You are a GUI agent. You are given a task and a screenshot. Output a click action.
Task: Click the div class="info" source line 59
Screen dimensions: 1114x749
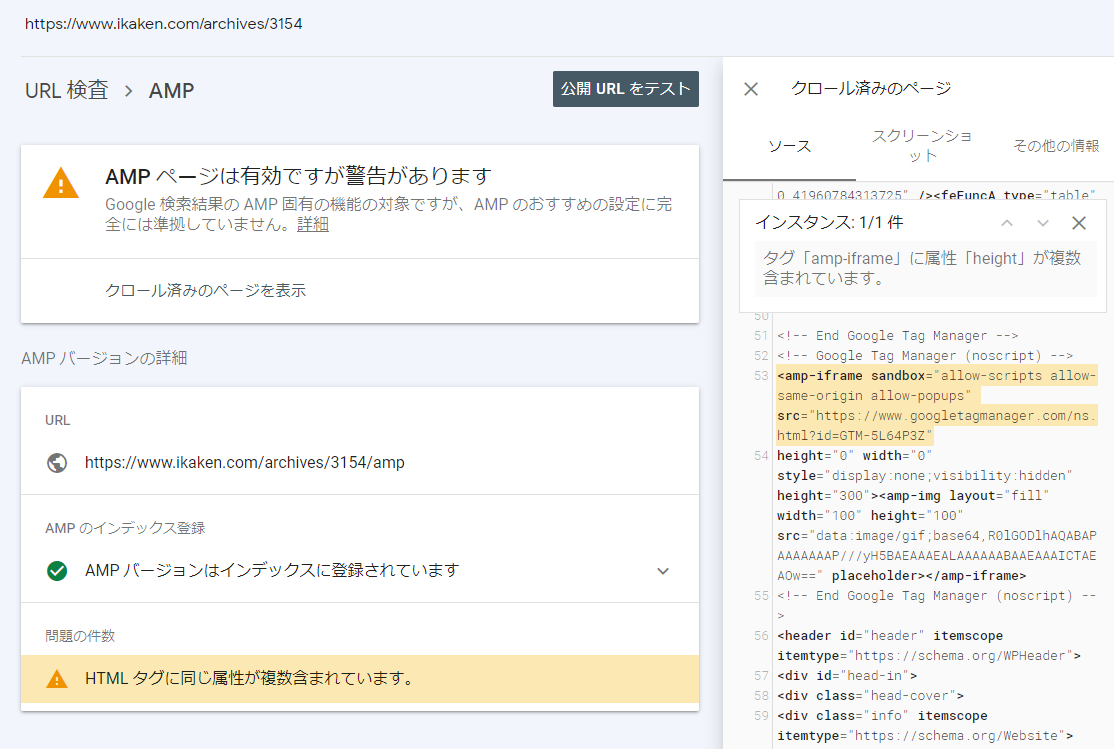925,726
